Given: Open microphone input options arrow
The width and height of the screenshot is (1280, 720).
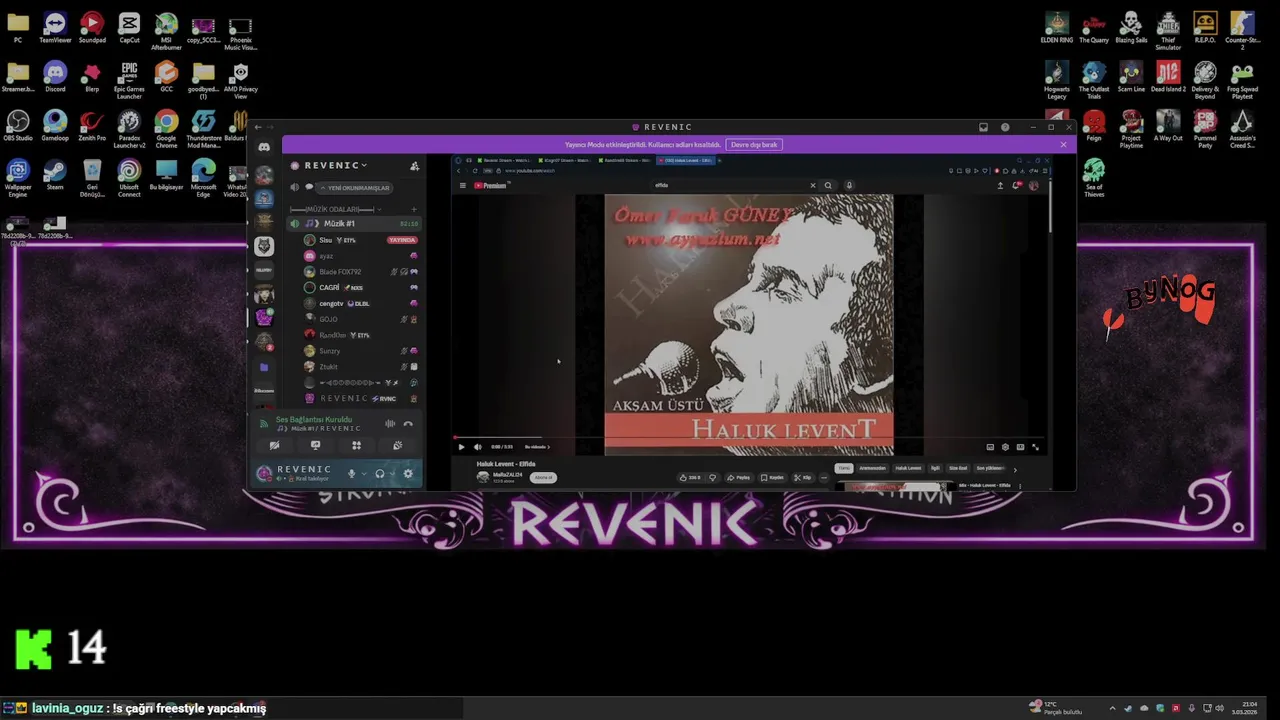Looking at the screenshot, I should click(x=363, y=473).
